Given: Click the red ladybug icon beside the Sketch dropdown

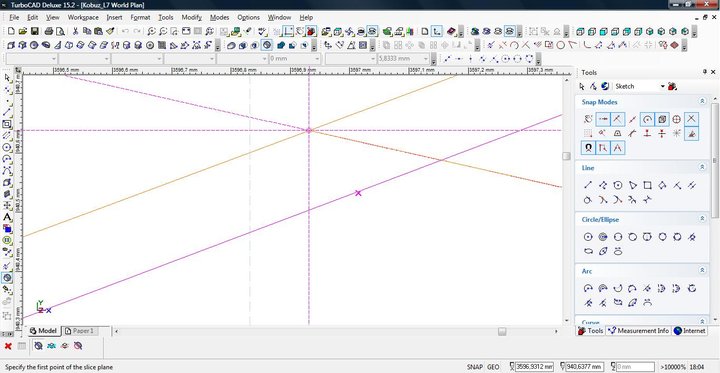Looking at the screenshot, I should click(673, 86).
